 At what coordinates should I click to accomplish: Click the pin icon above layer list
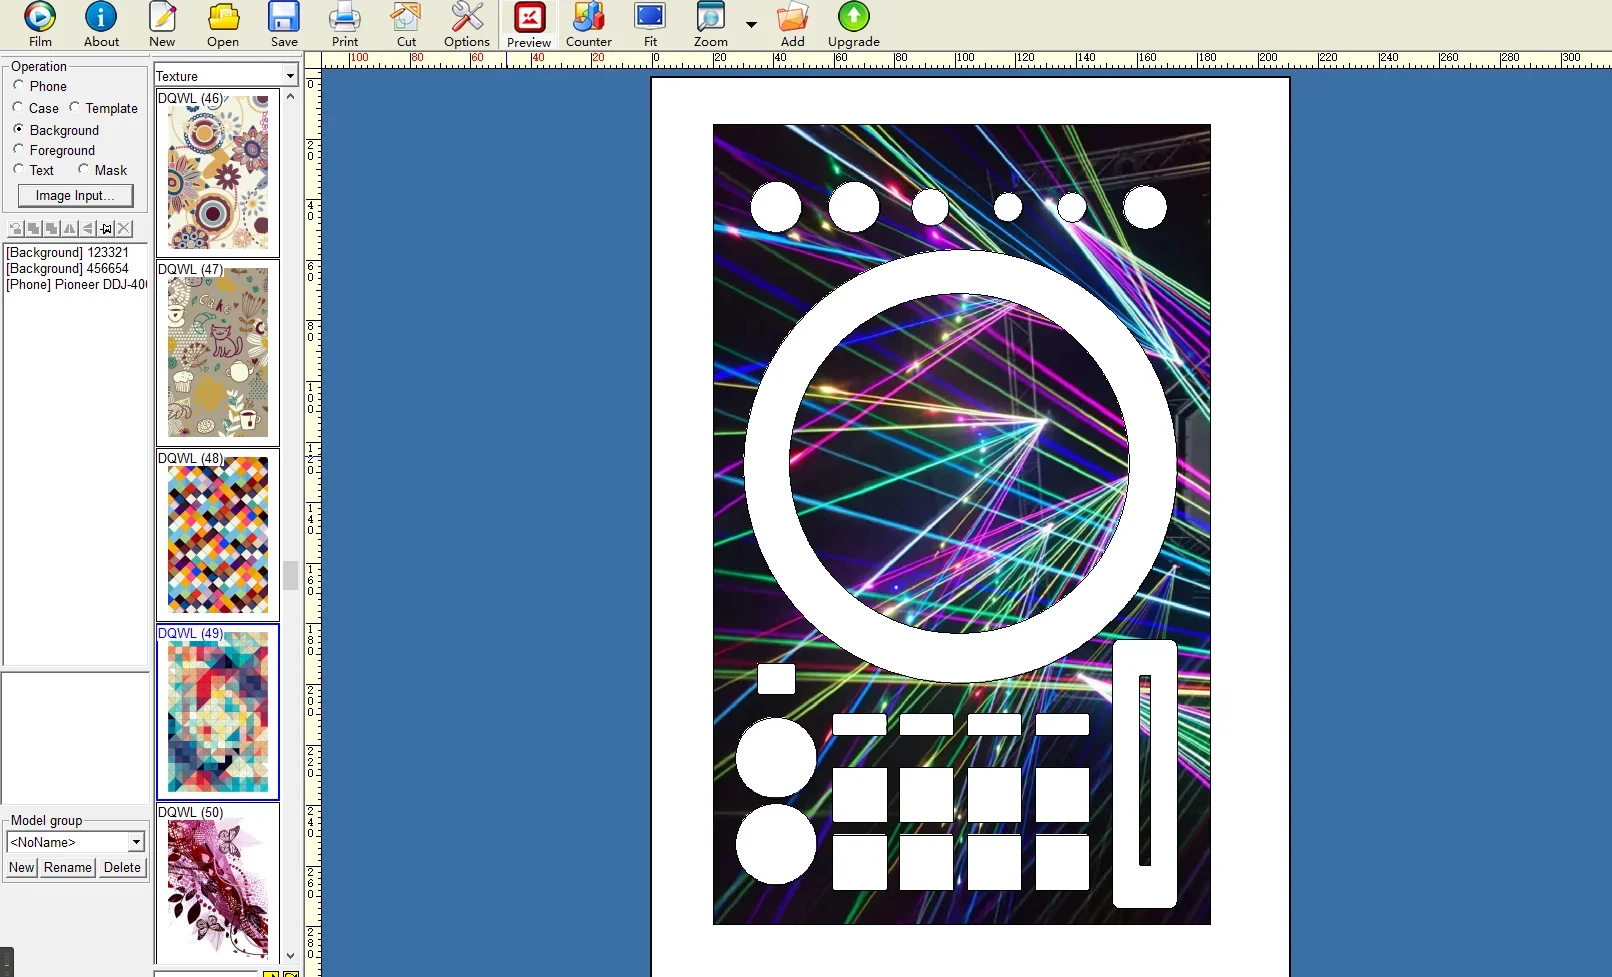pyautogui.click(x=106, y=229)
